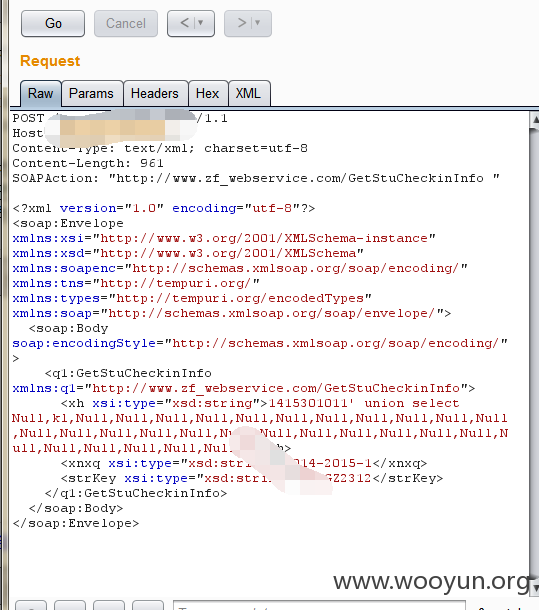539x610 pixels.
Task: Switch to the Params tab
Action: pyautogui.click(x=91, y=93)
